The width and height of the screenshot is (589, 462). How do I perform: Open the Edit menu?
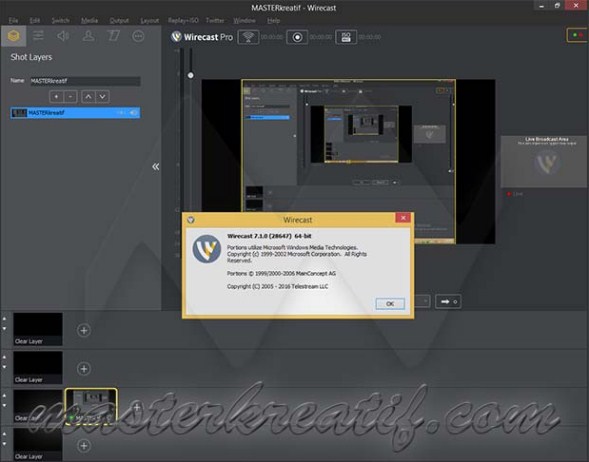35,20
